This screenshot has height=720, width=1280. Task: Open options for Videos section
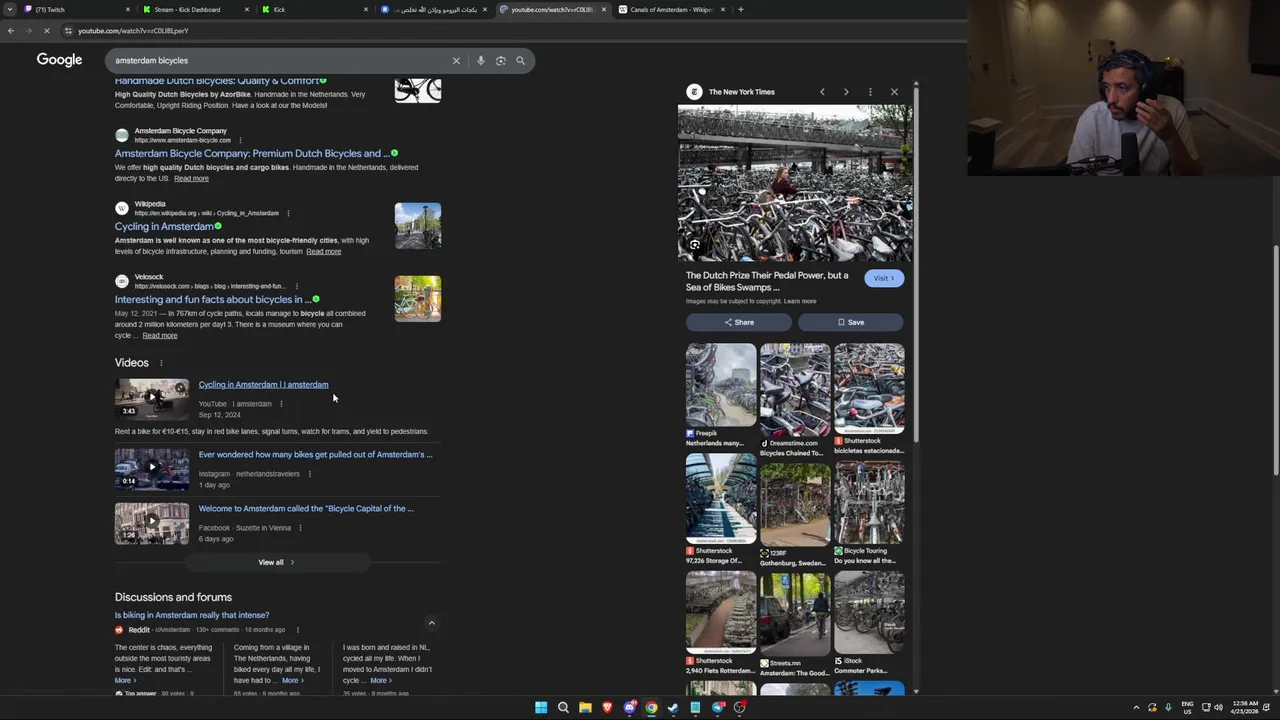pyautogui.click(x=161, y=363)
